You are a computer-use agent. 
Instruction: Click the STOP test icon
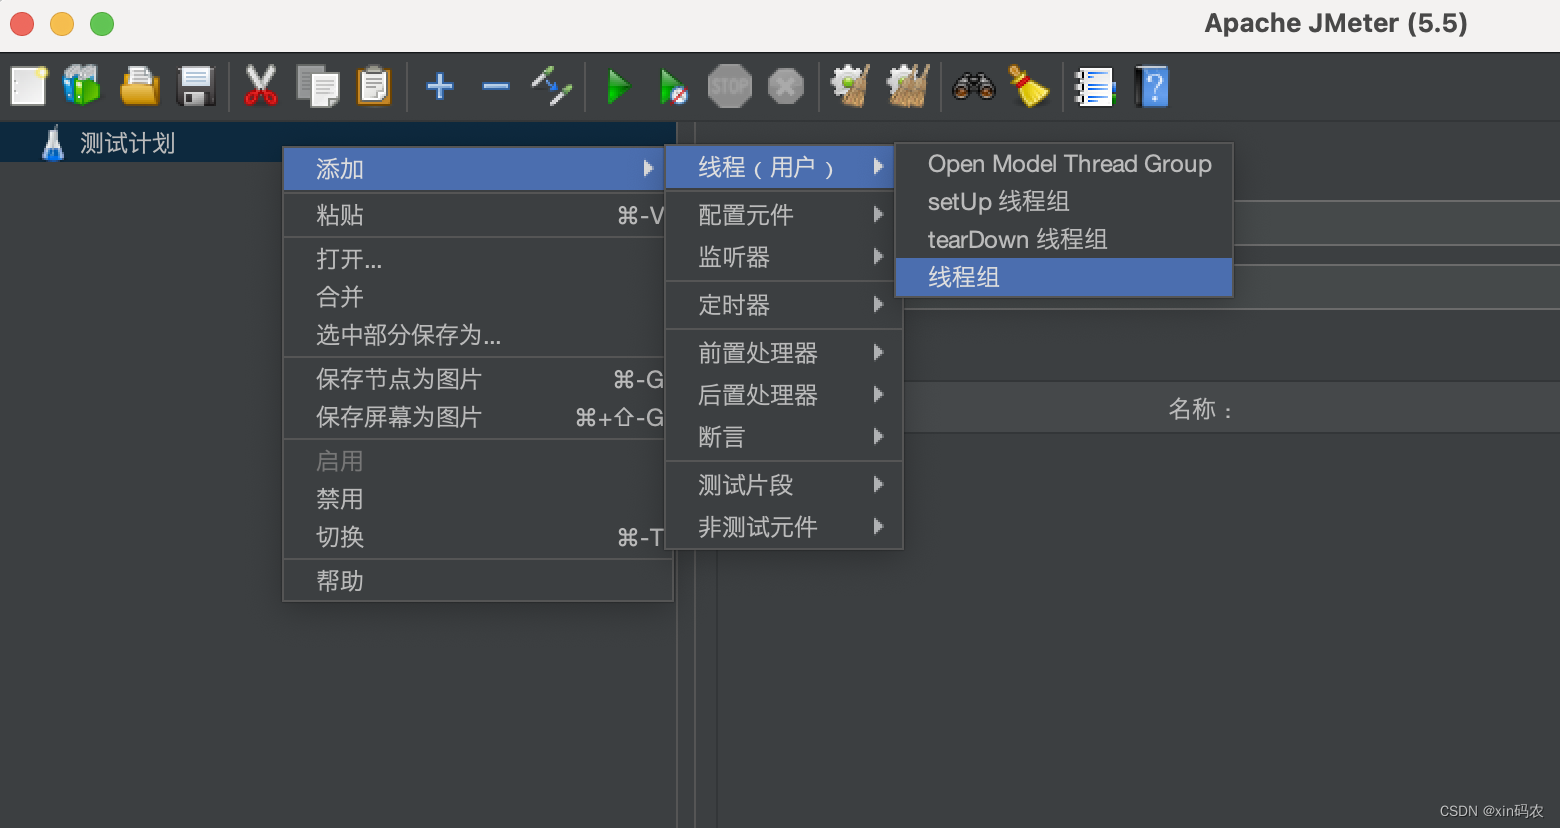point(729,86)
